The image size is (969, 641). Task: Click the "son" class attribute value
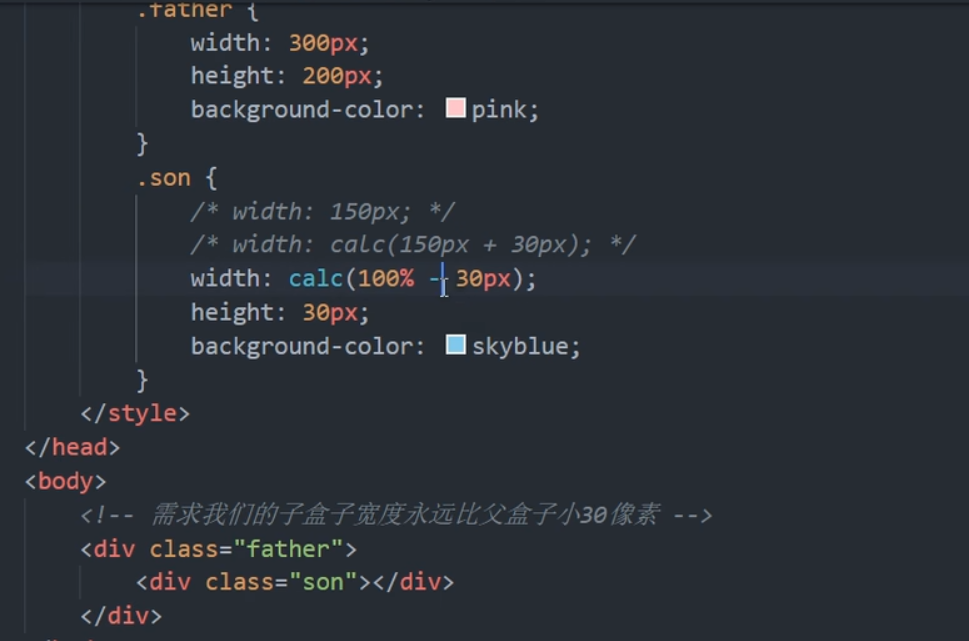323,582
